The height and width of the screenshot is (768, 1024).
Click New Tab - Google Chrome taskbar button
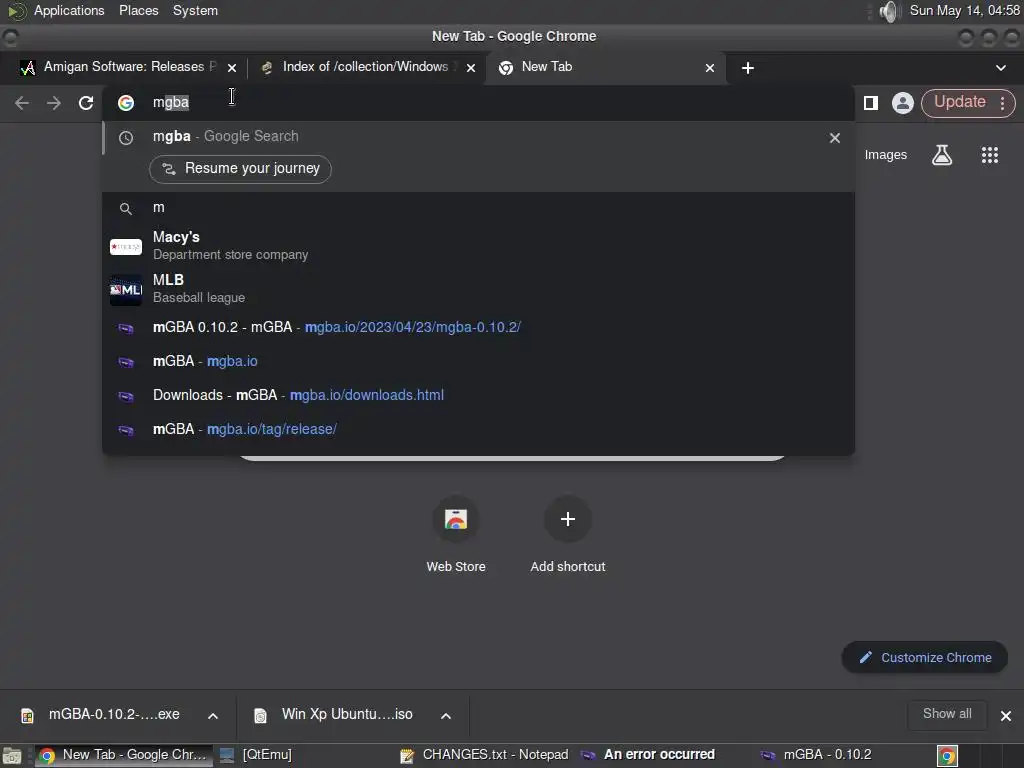click(123, 755)
